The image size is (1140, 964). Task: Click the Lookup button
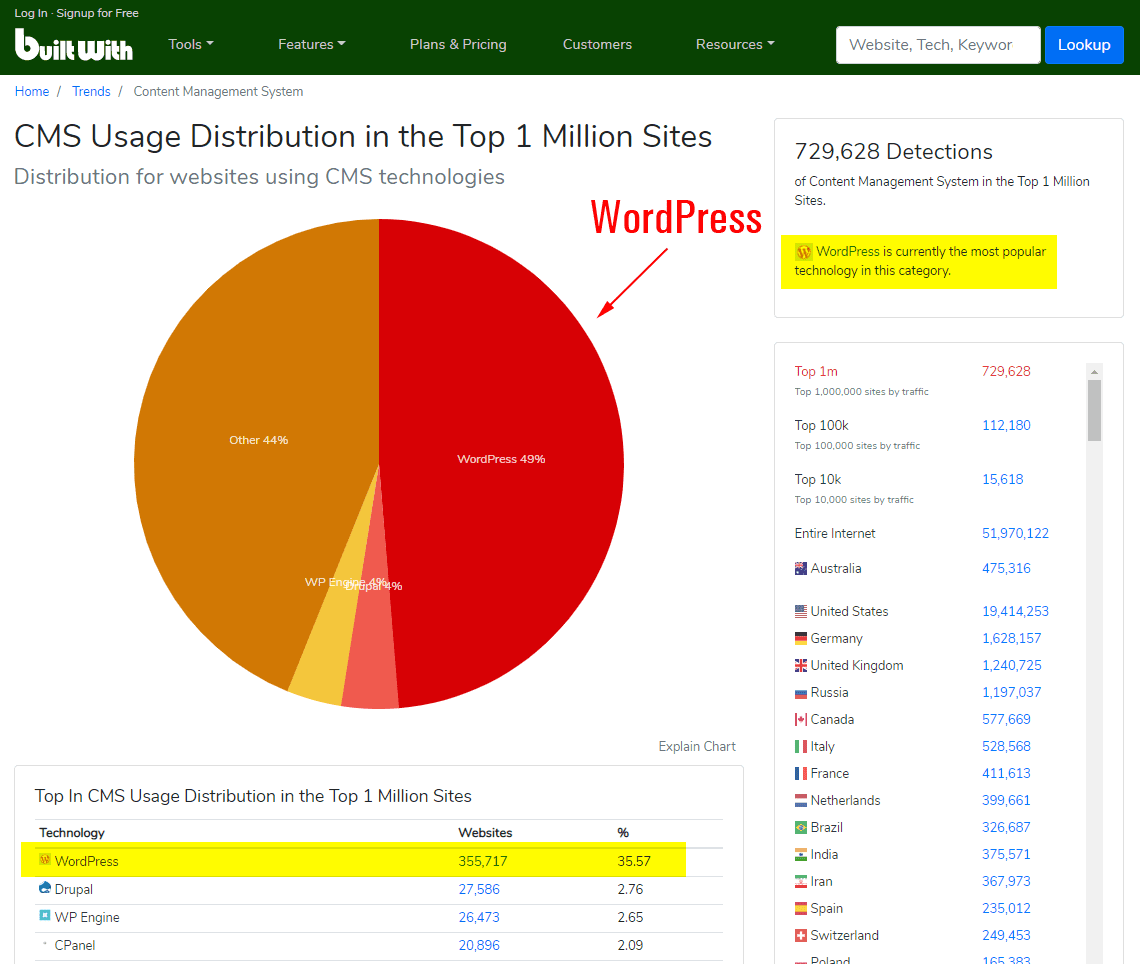1084,45
